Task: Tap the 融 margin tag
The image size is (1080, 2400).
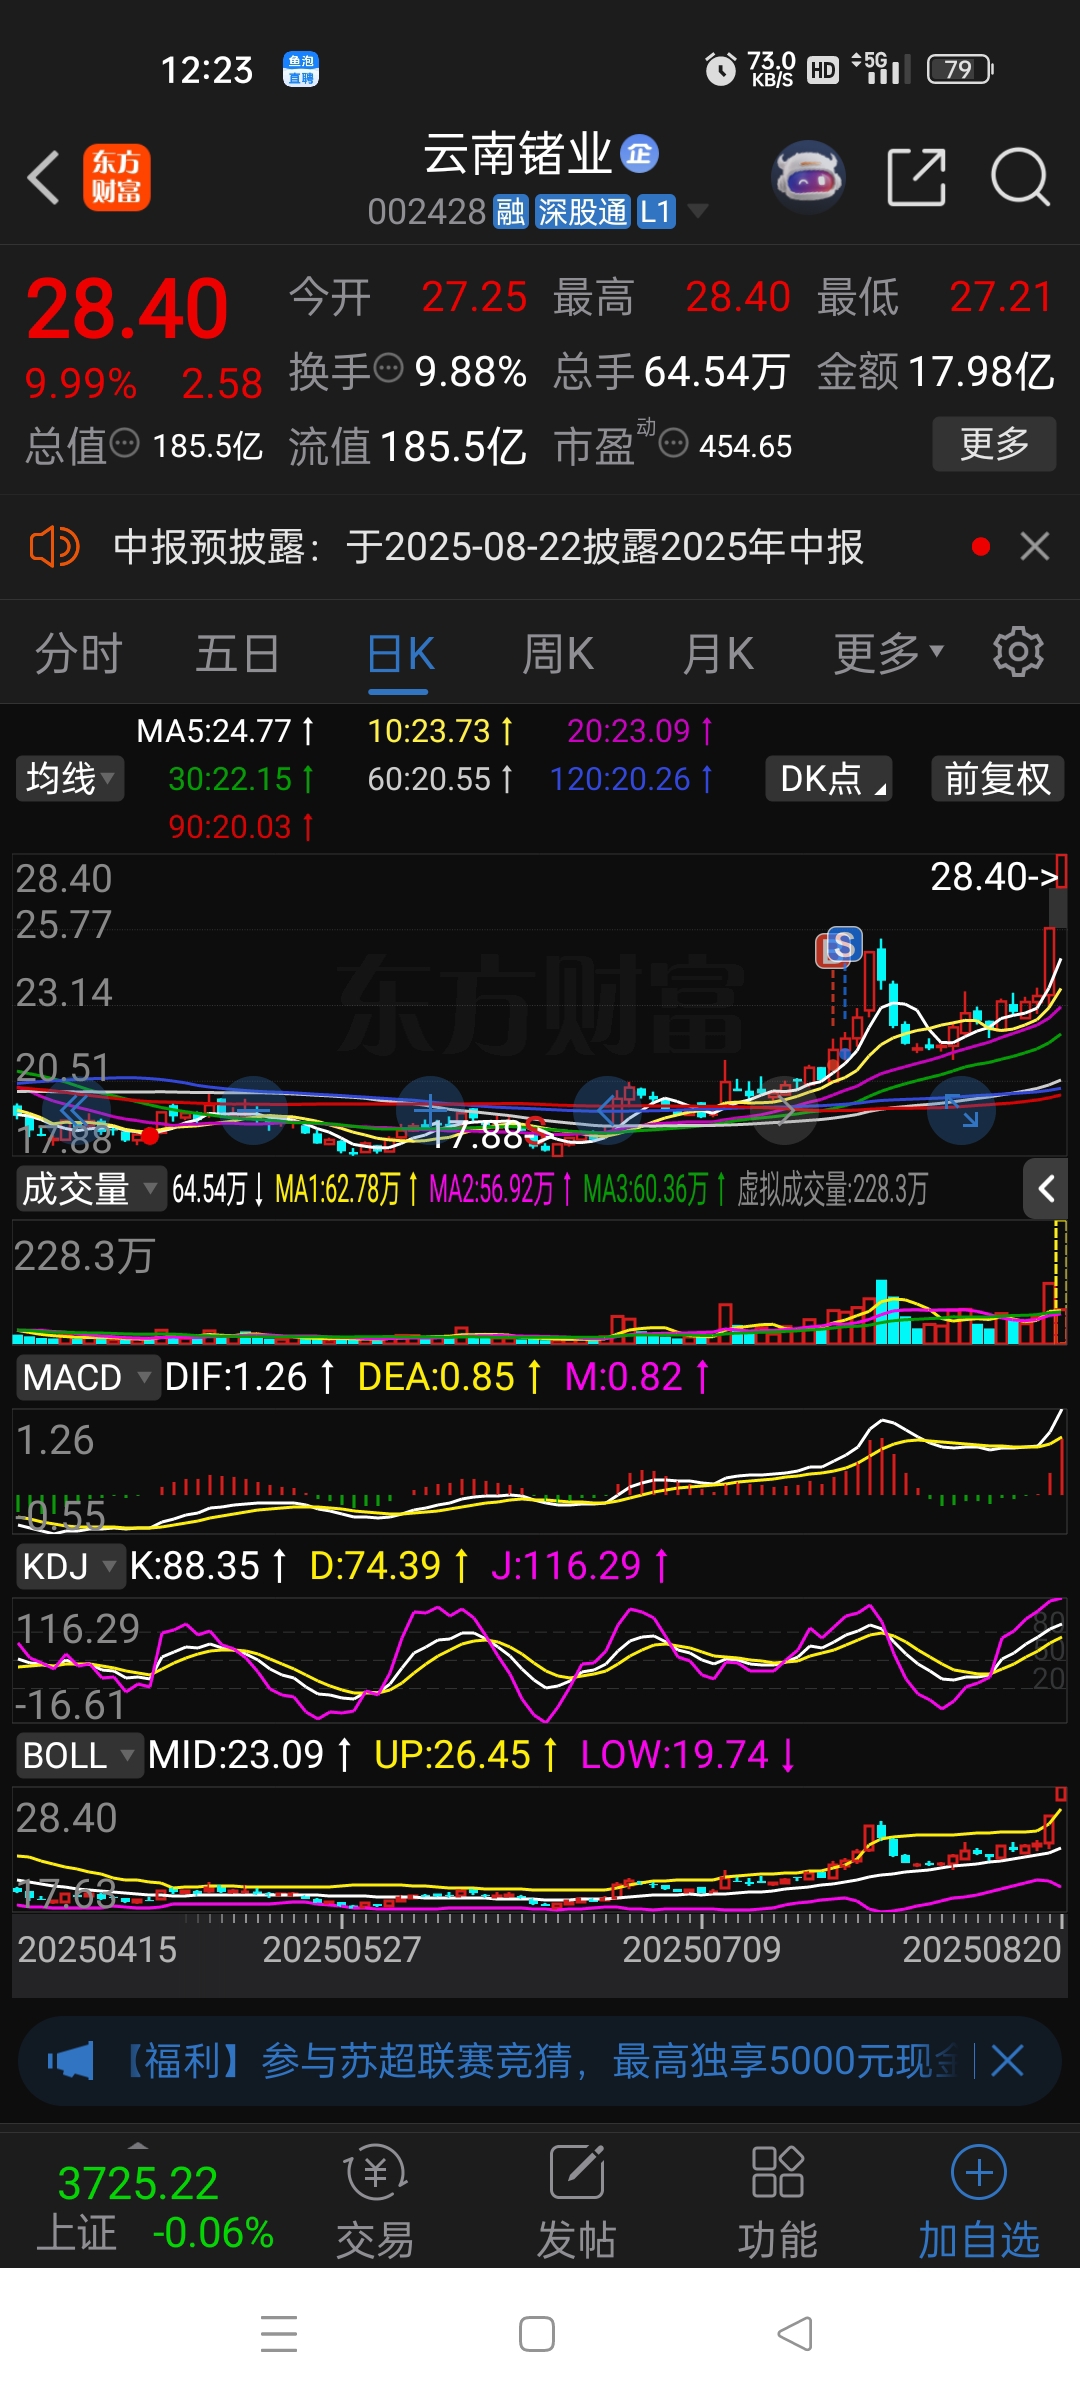Action: click(511, 211)
